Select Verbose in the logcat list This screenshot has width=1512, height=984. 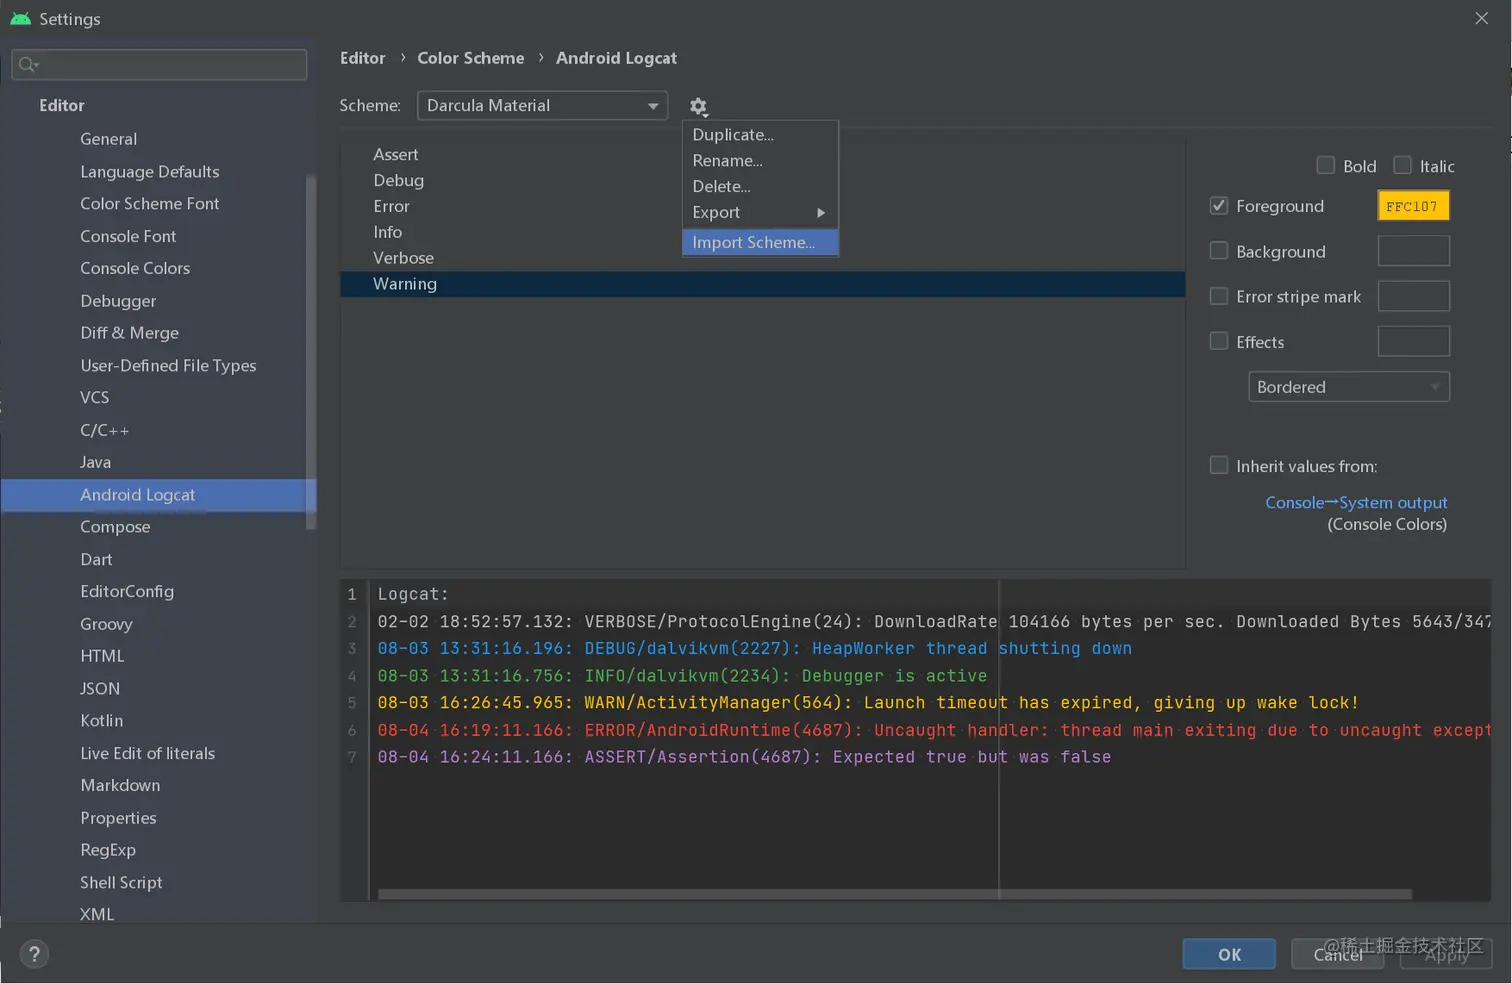403,258
